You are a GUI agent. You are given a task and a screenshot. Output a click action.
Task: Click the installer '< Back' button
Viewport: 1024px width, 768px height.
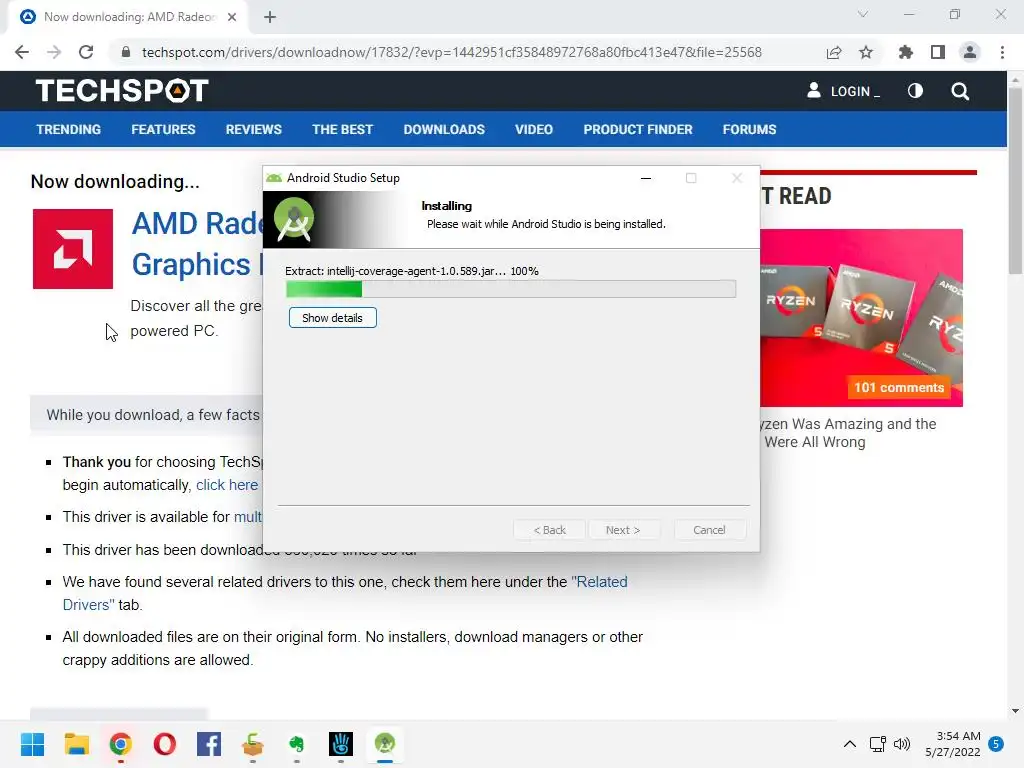click(x=549, y=530)
